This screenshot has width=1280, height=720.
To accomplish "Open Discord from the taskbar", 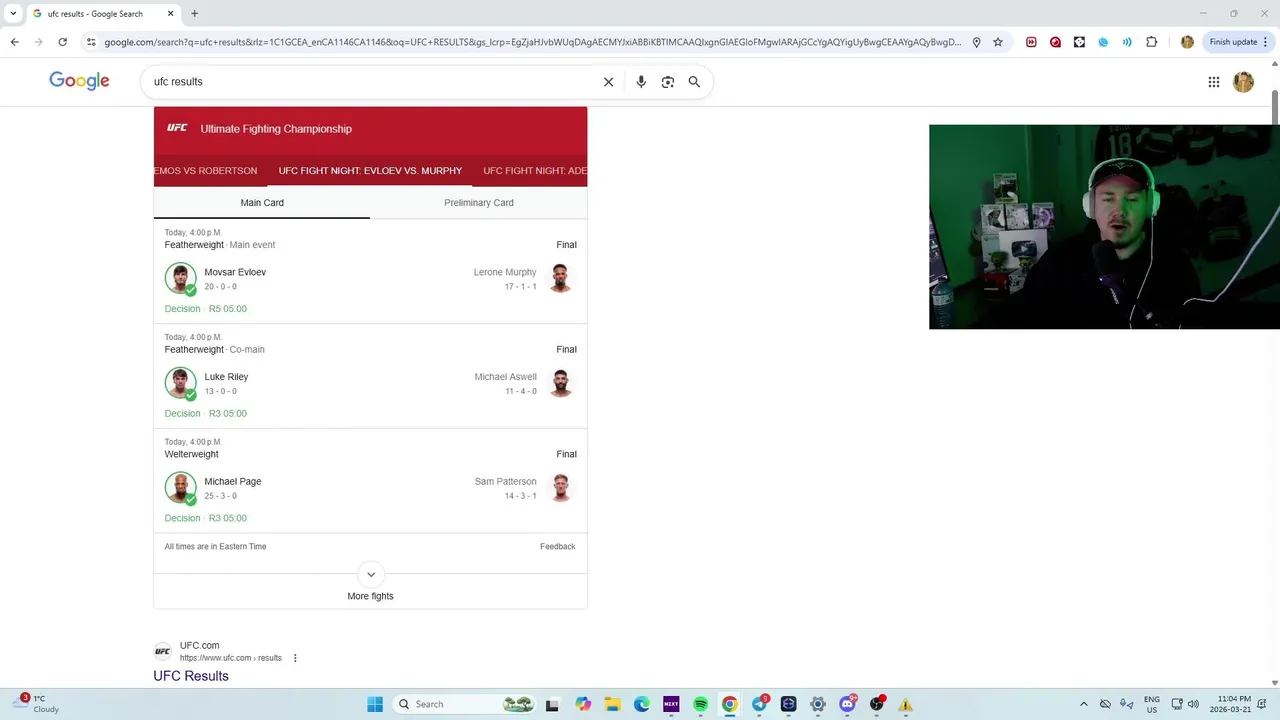I will [x=848, y=704].
